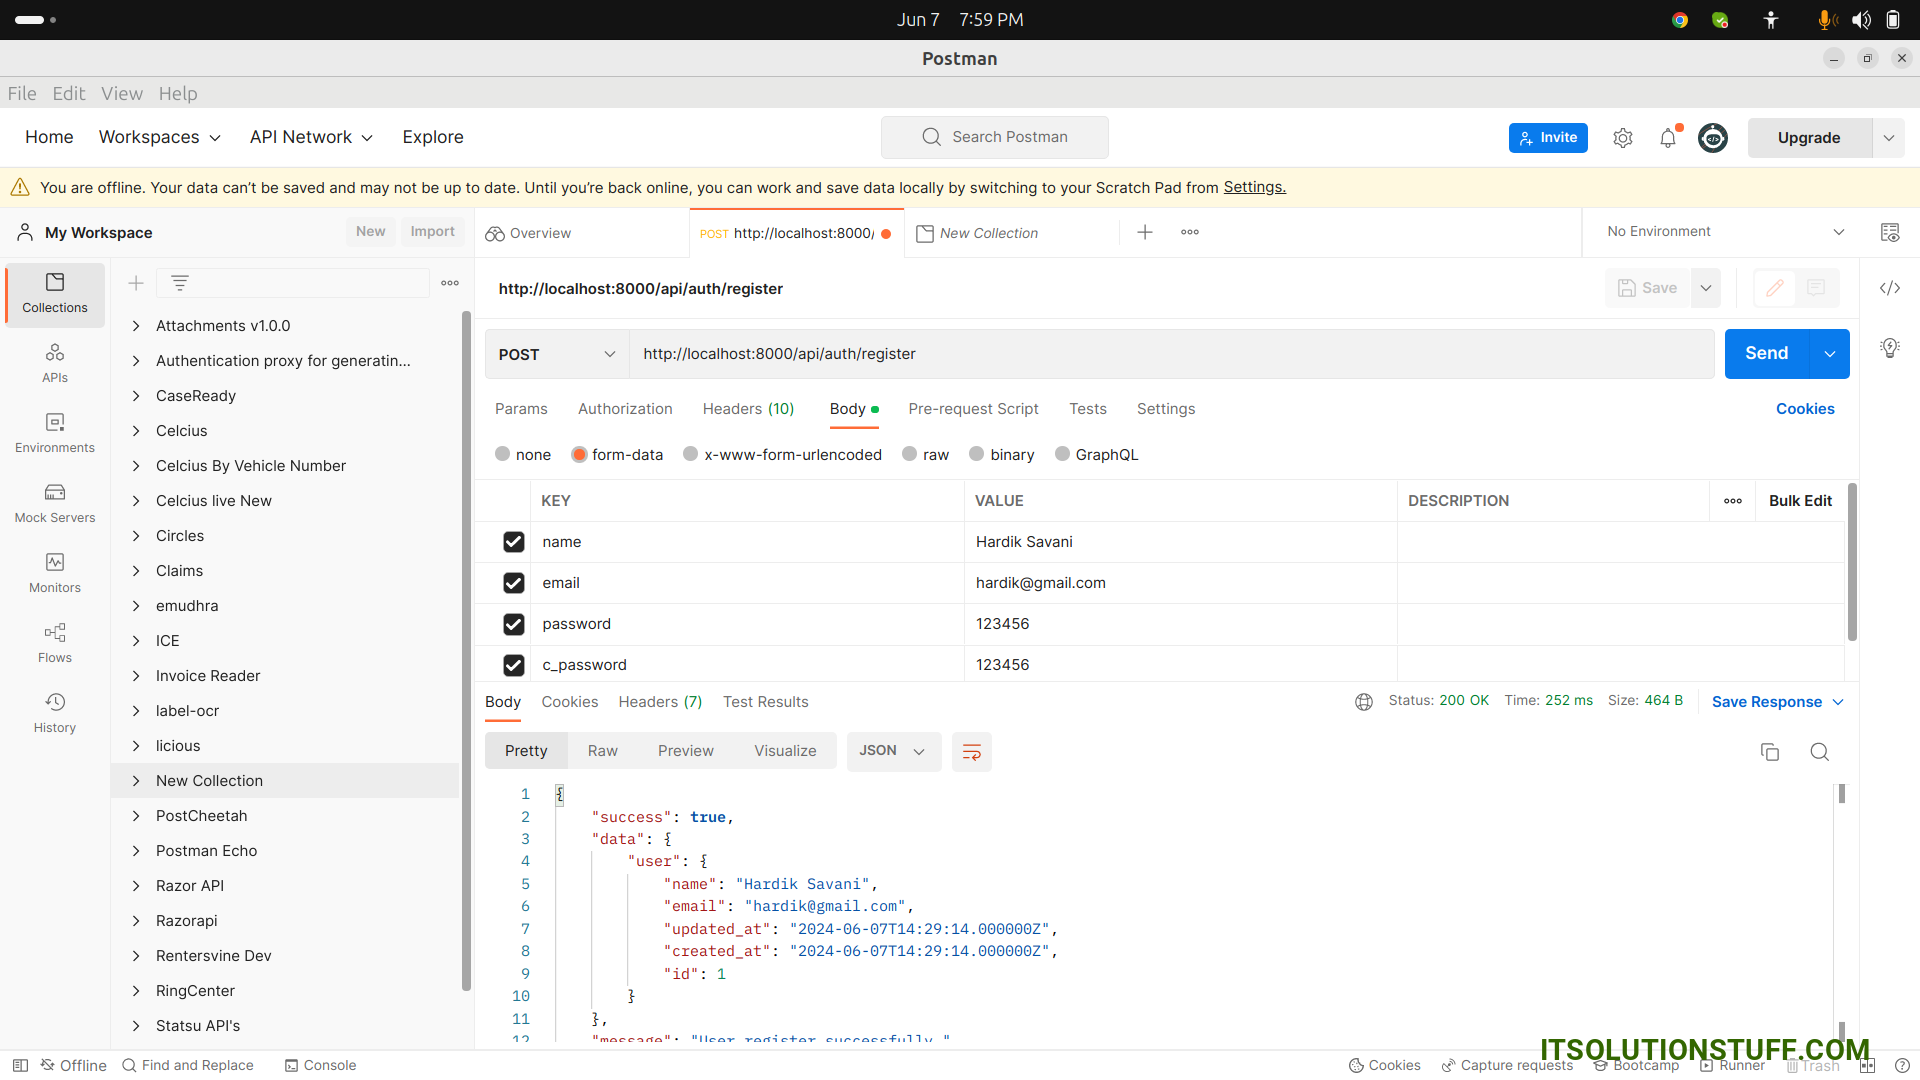Click the Send button
Screen dimensions: 1920x1080
tap(1766, 354)
